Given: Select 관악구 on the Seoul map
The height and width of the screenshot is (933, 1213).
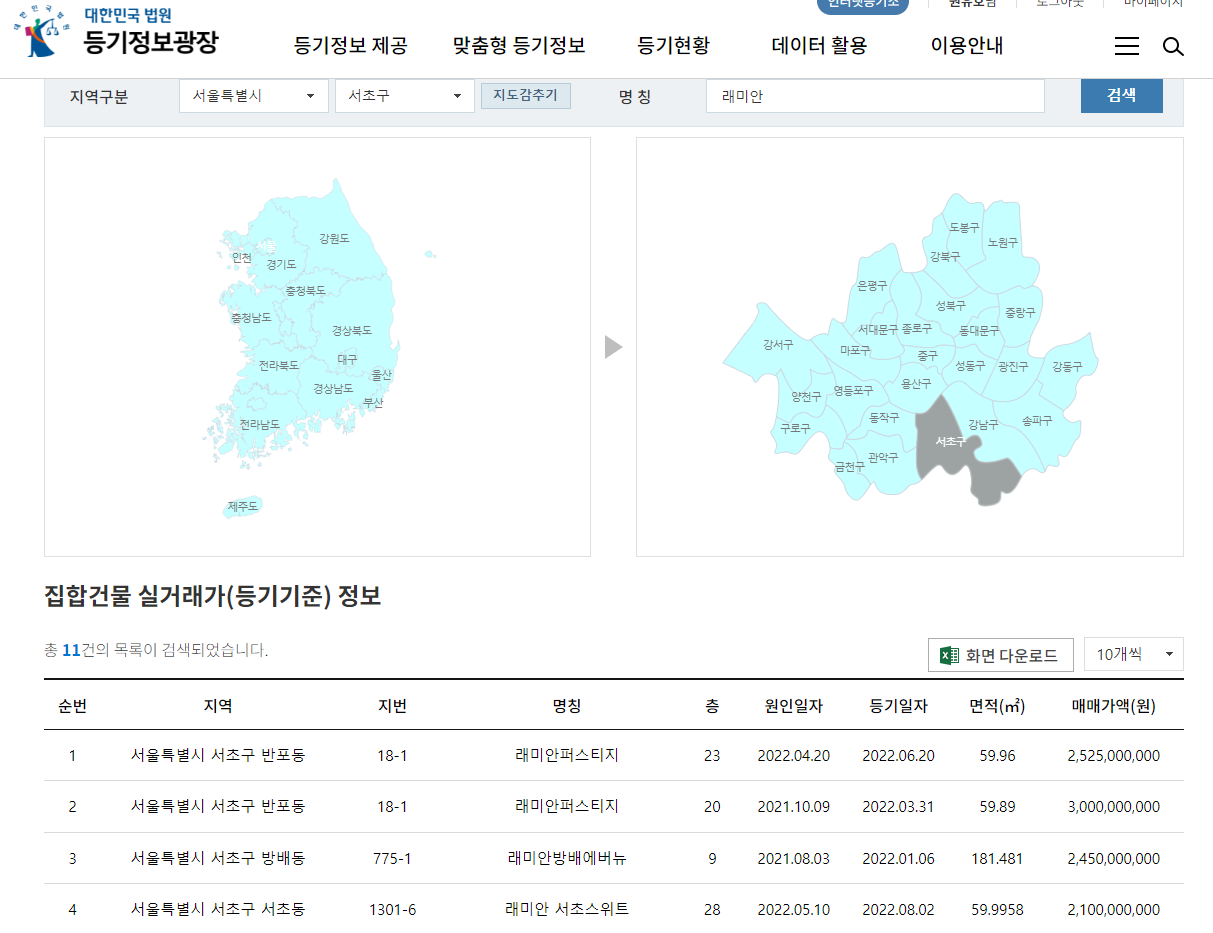Looking at the screenshot, I should (883, 458).
